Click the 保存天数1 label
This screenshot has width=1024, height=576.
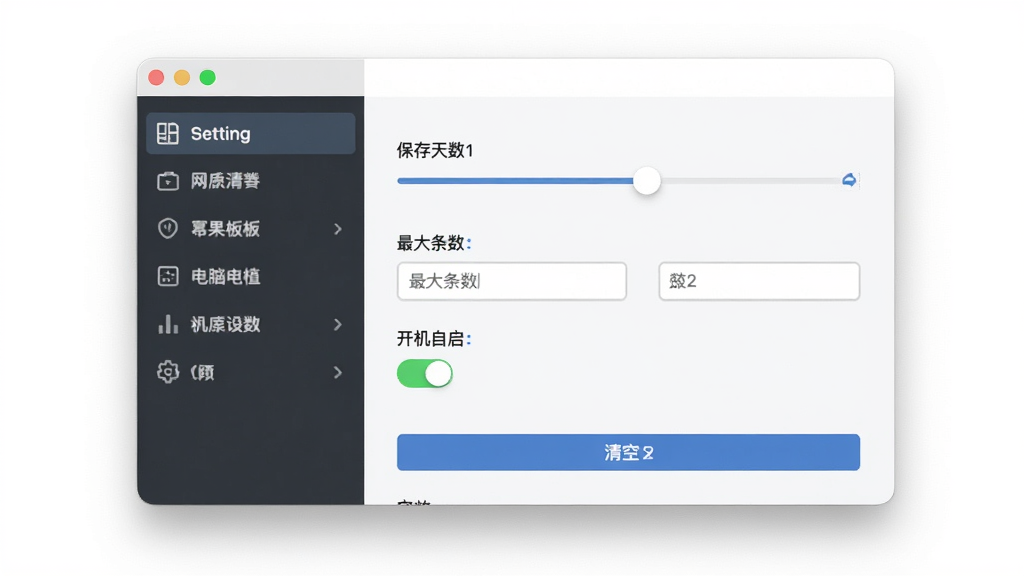coord(435,151)
